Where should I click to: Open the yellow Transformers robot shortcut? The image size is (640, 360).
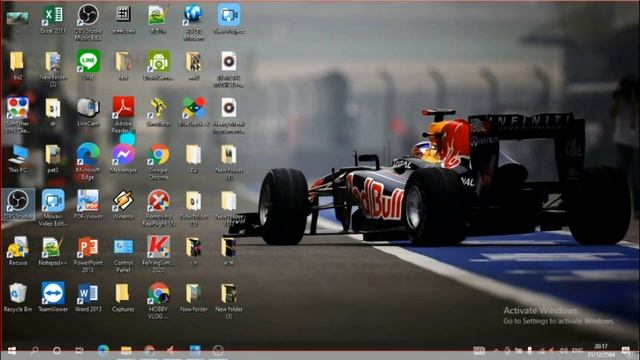pos(158,112)
